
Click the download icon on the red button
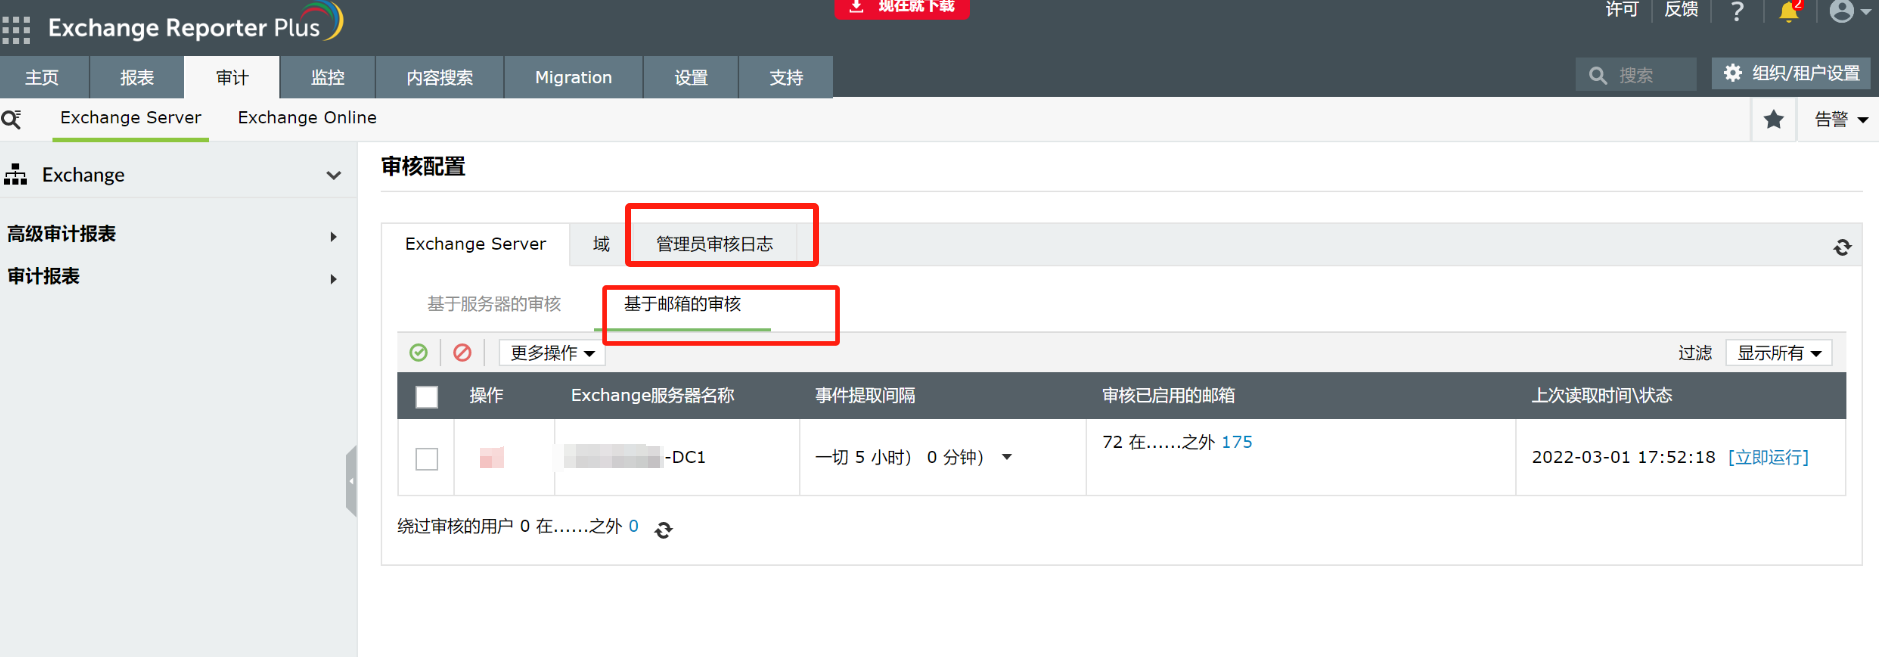tap(857, 6)
